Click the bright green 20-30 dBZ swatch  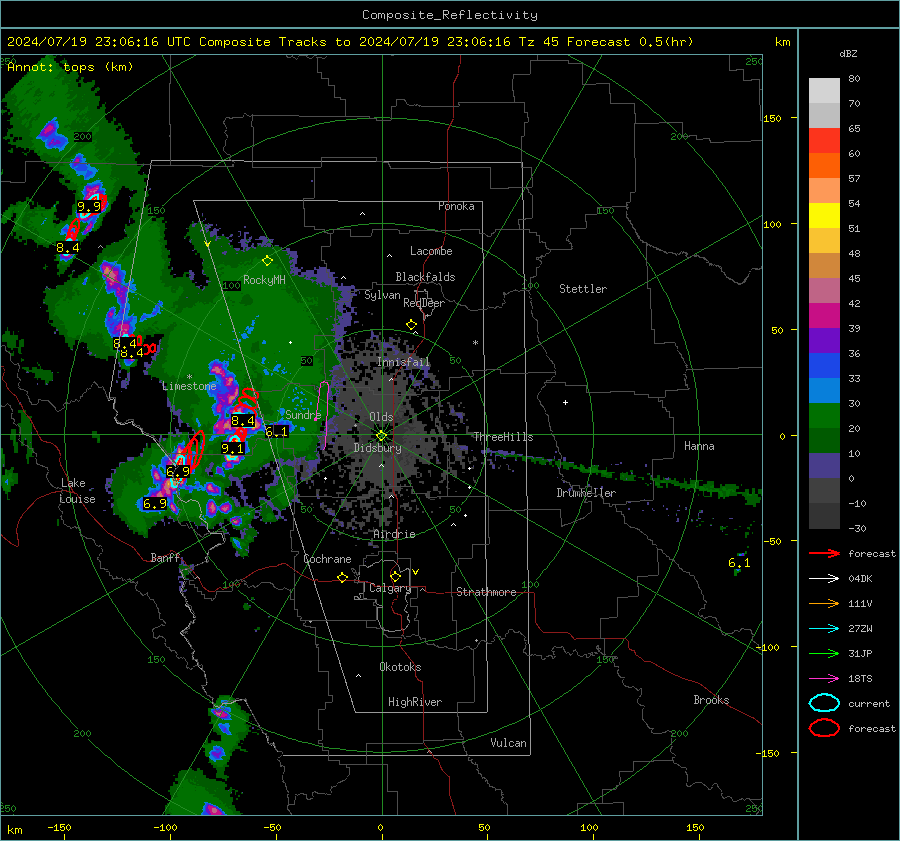[x=824, y=415]
